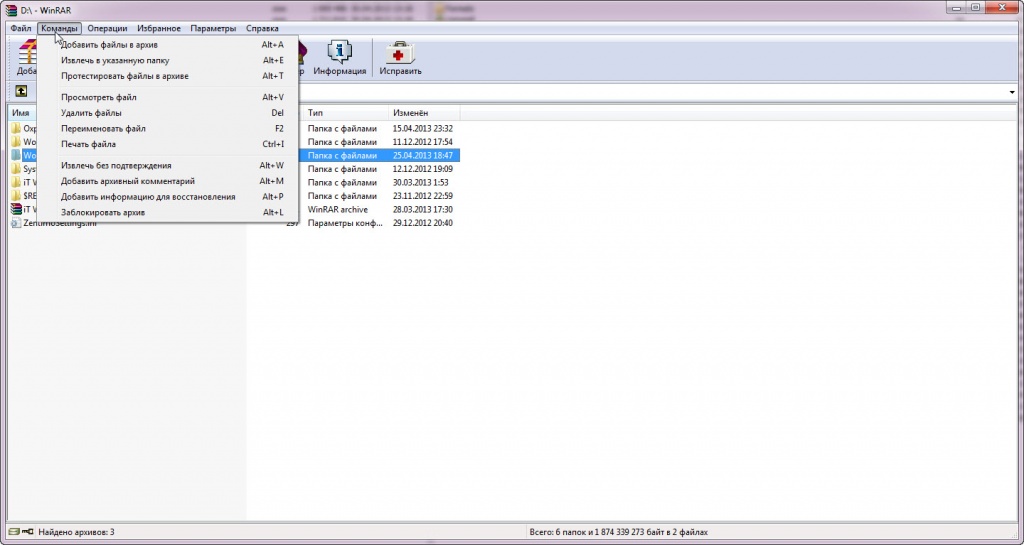Choose Просмотреть файл command

pos(168,97)
